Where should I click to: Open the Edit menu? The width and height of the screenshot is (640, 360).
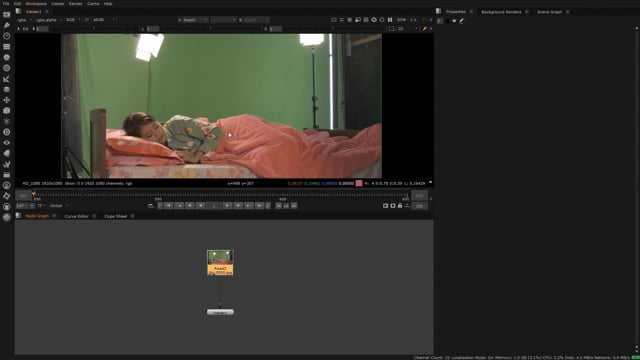[18, 3]
